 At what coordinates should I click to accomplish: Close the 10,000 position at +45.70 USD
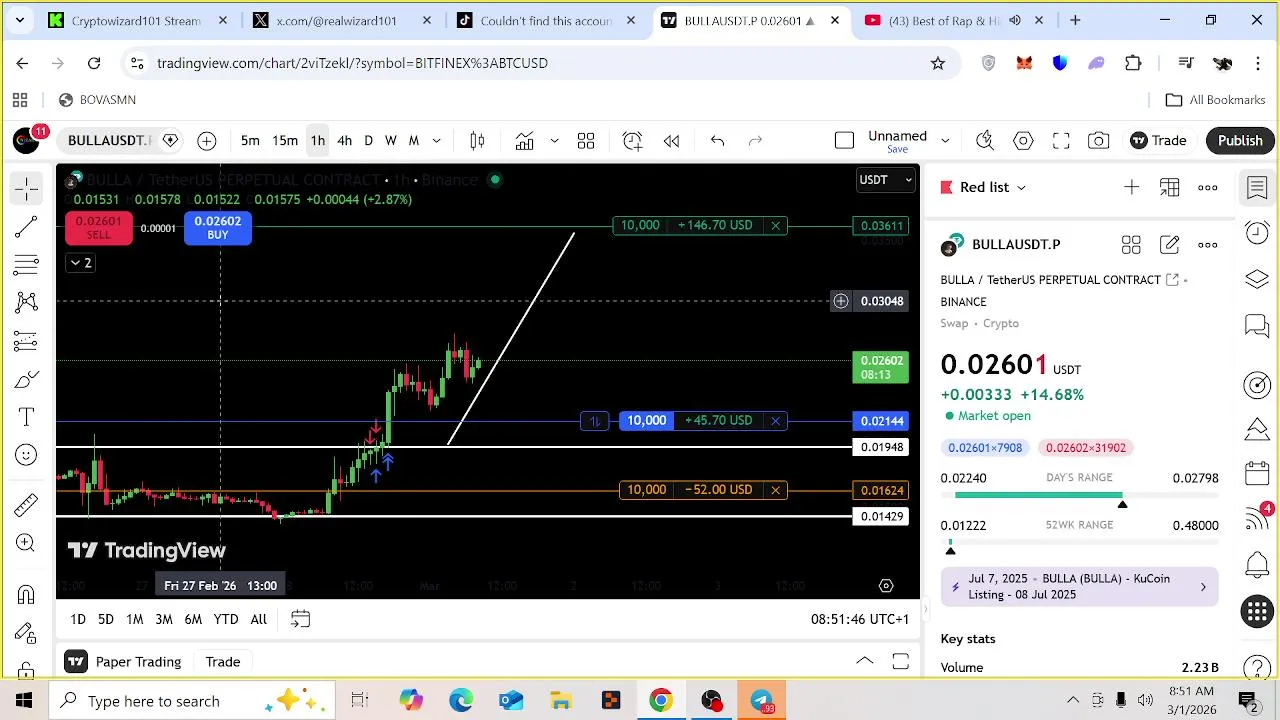(775, 421)
